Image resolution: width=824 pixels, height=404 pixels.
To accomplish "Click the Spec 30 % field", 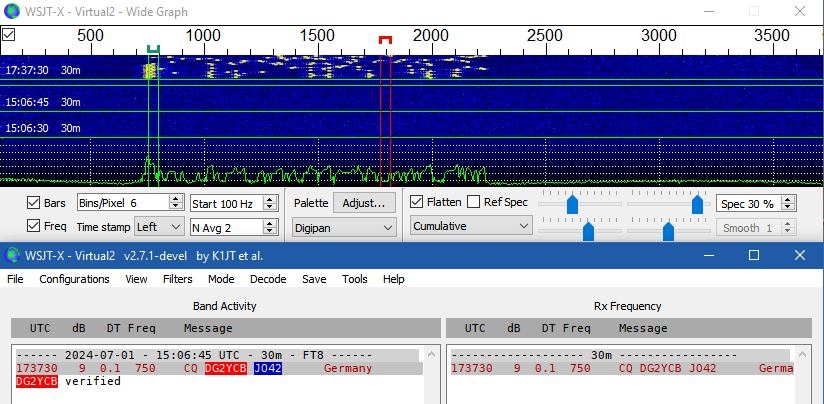I will pyautogui.click(x=749, y=204).
